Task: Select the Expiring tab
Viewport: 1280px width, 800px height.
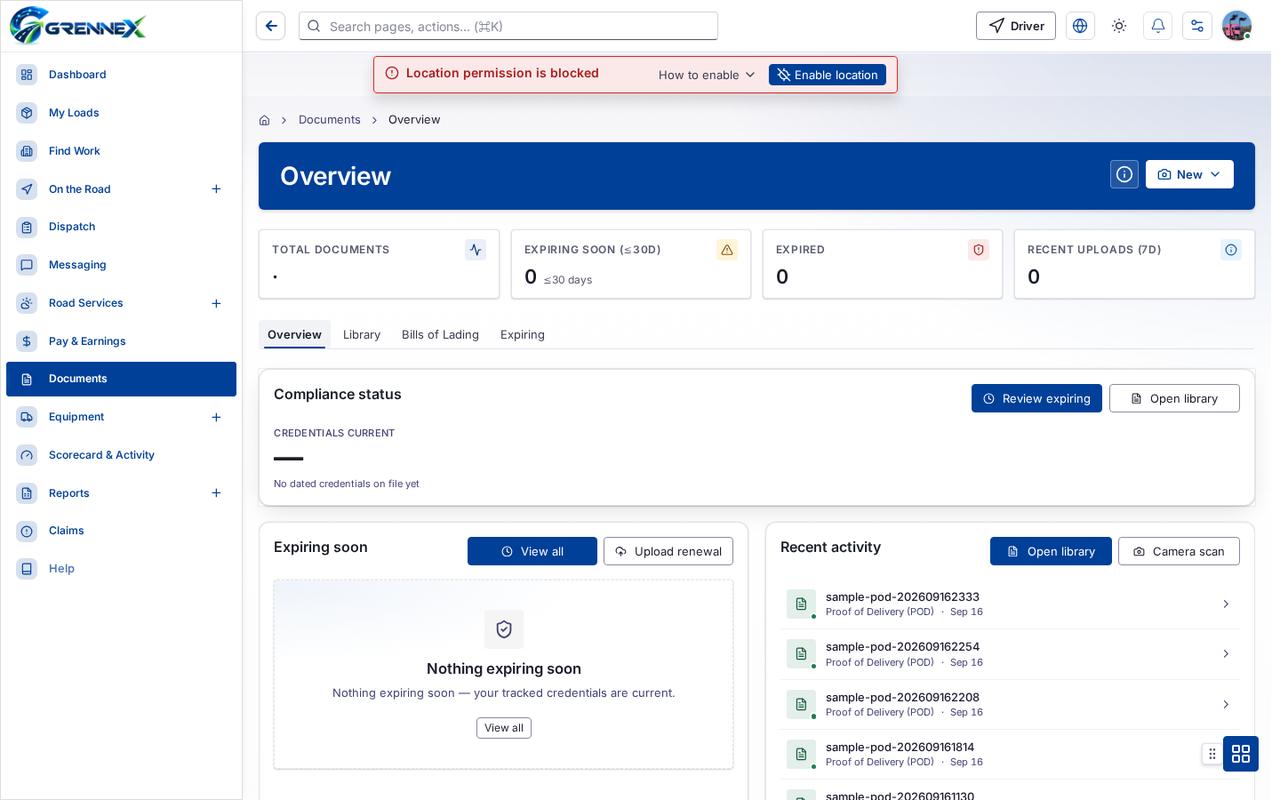Action: click(522, 334)
